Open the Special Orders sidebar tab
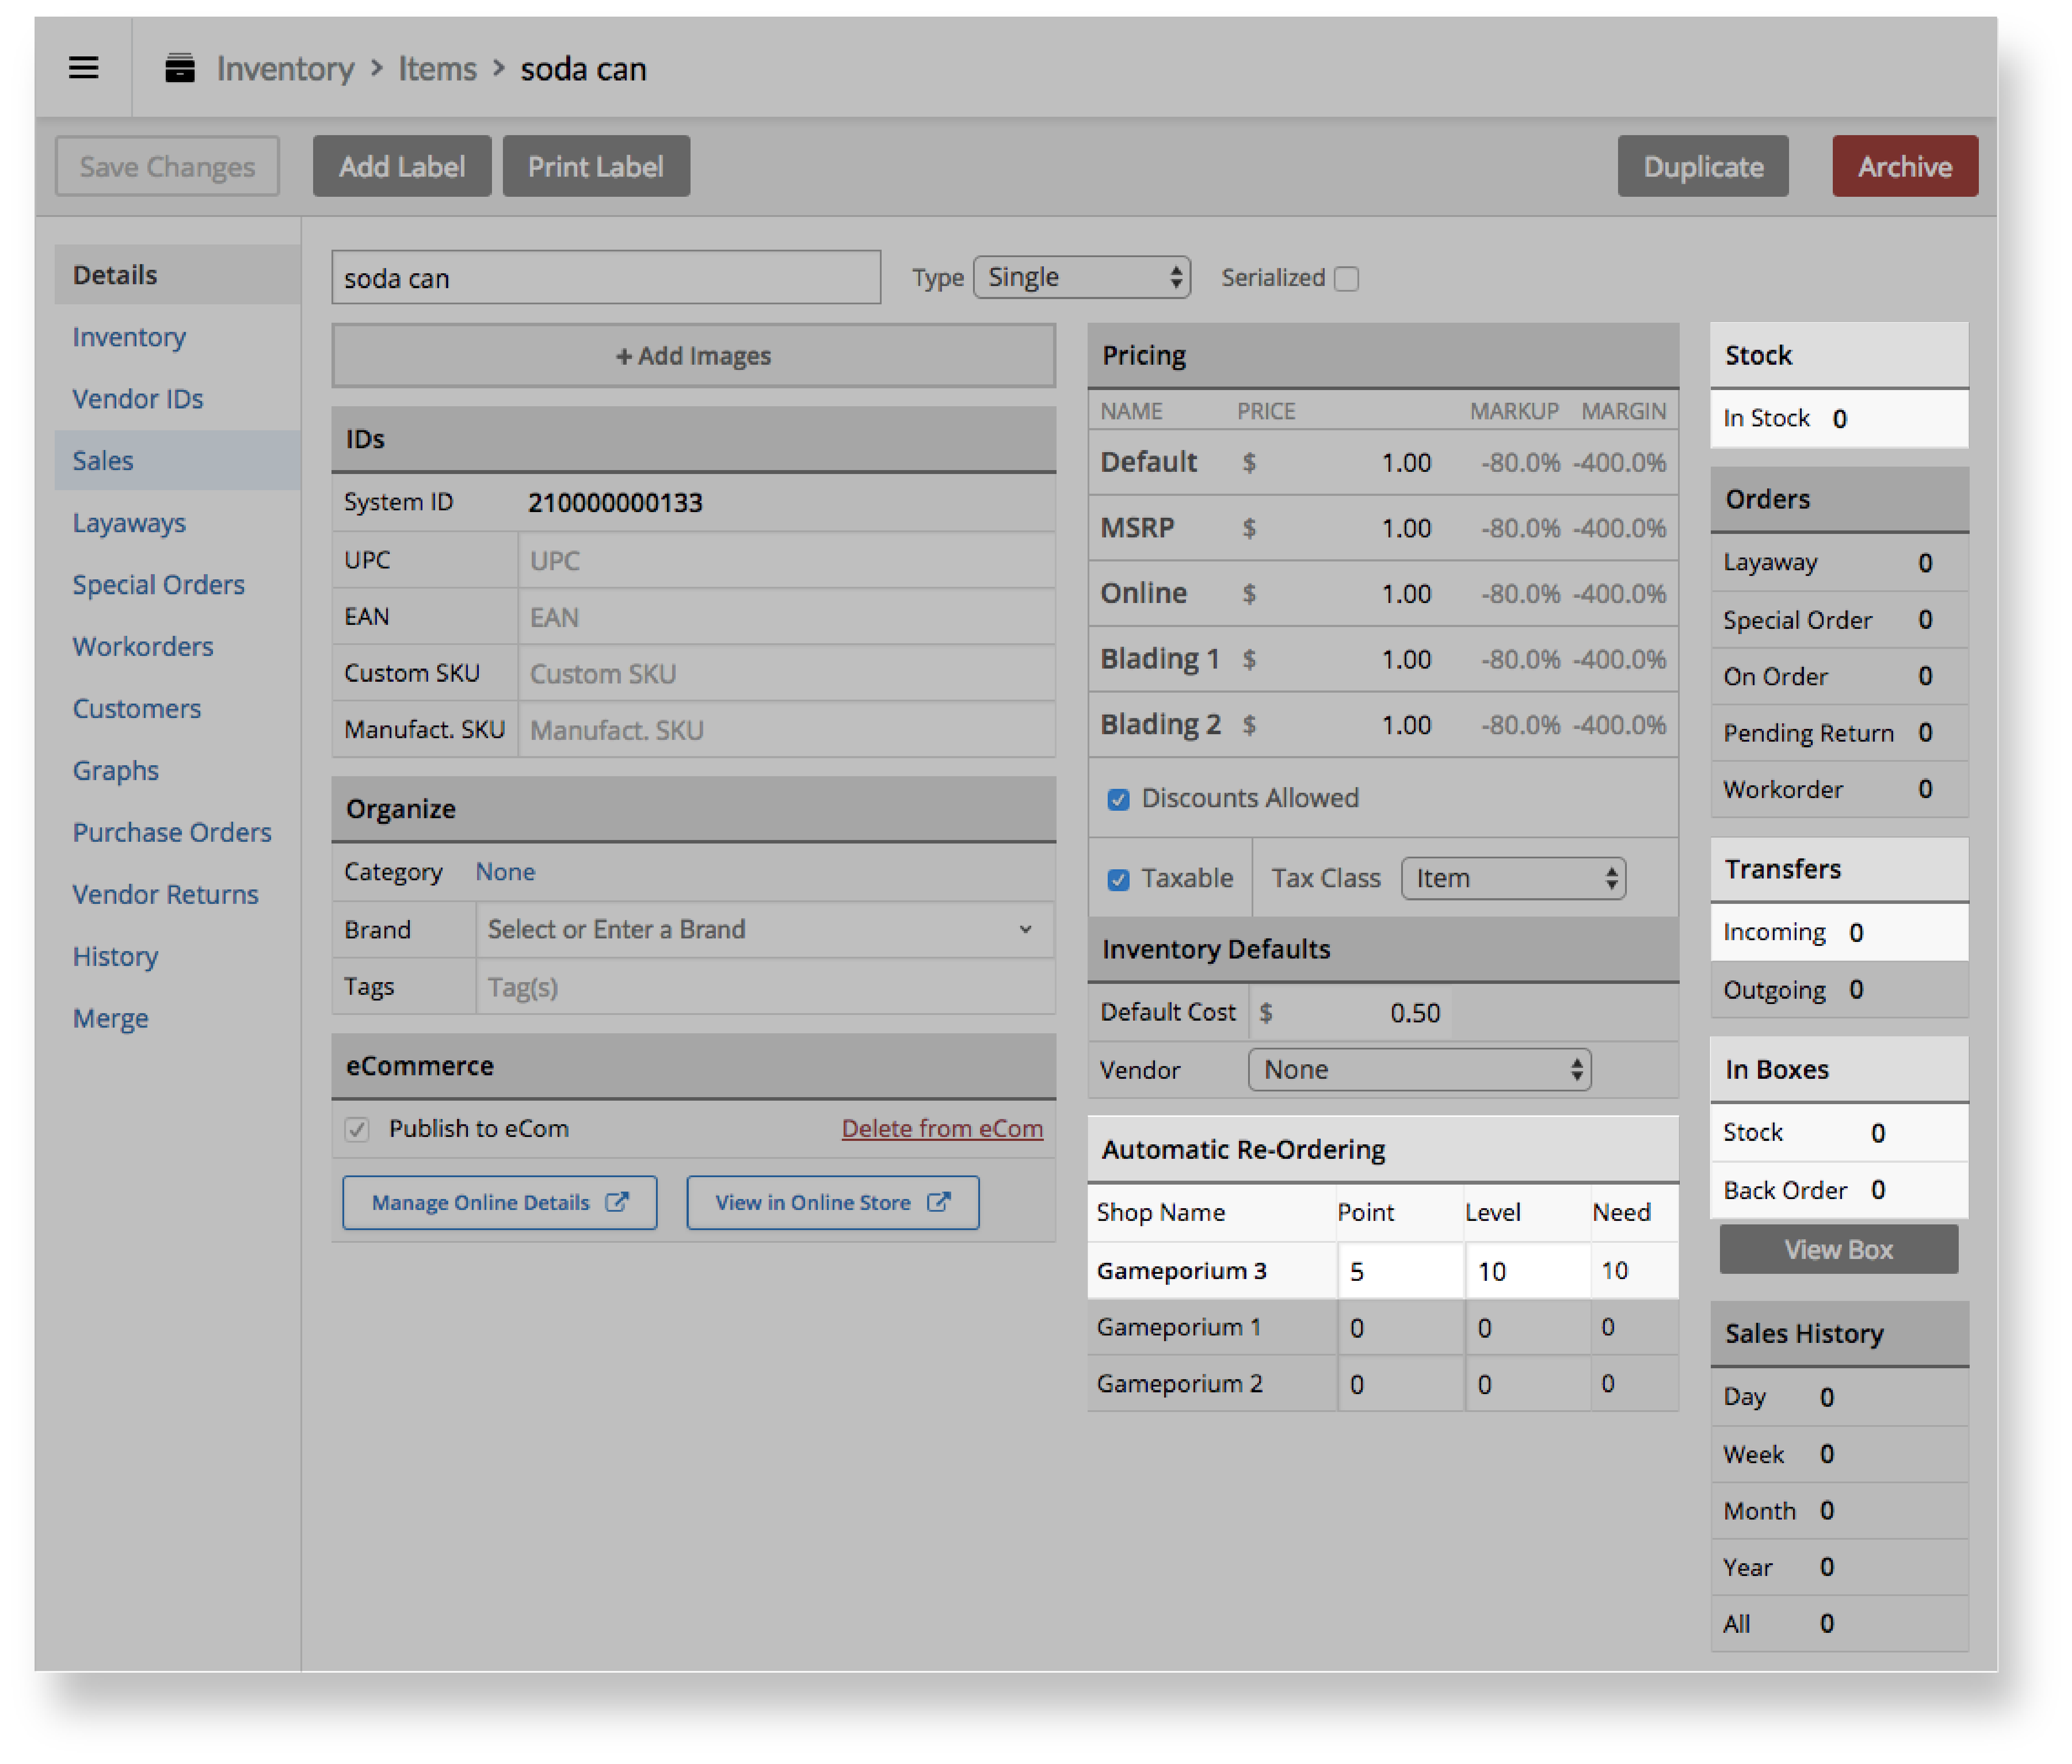The image size is (2072, 1764). [177, 584]
